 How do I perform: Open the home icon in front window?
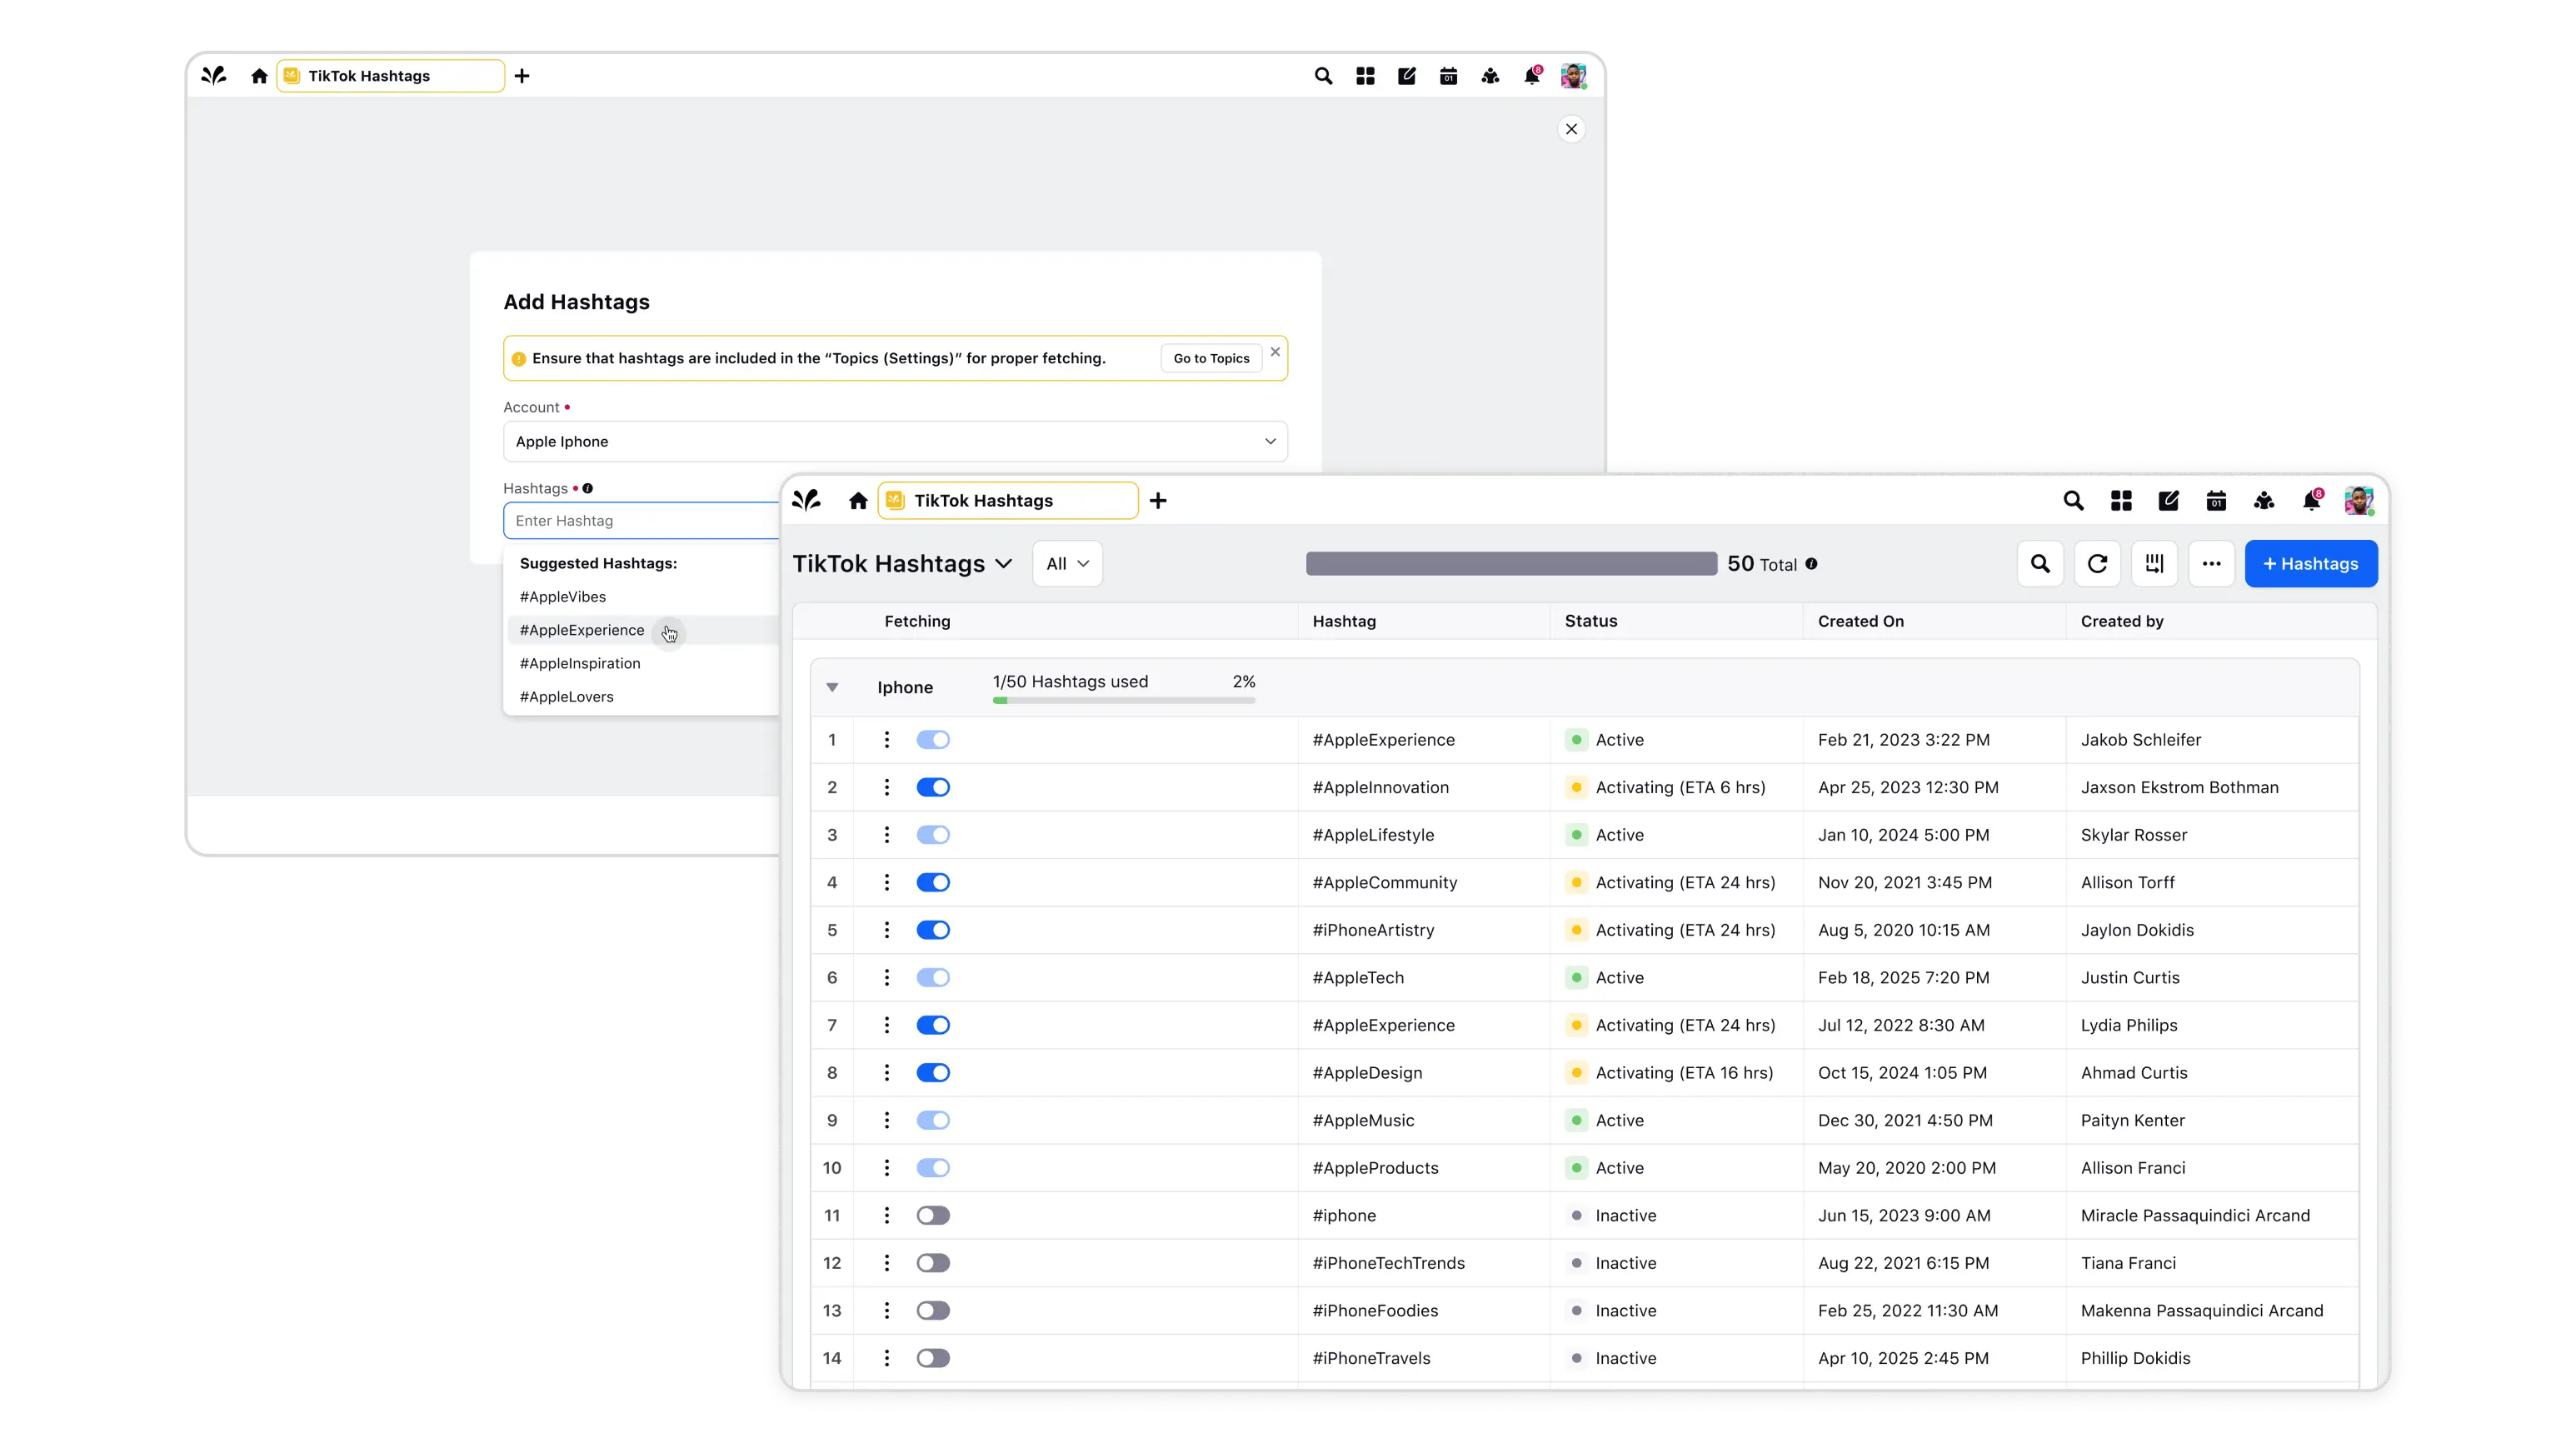coord(858,501)
